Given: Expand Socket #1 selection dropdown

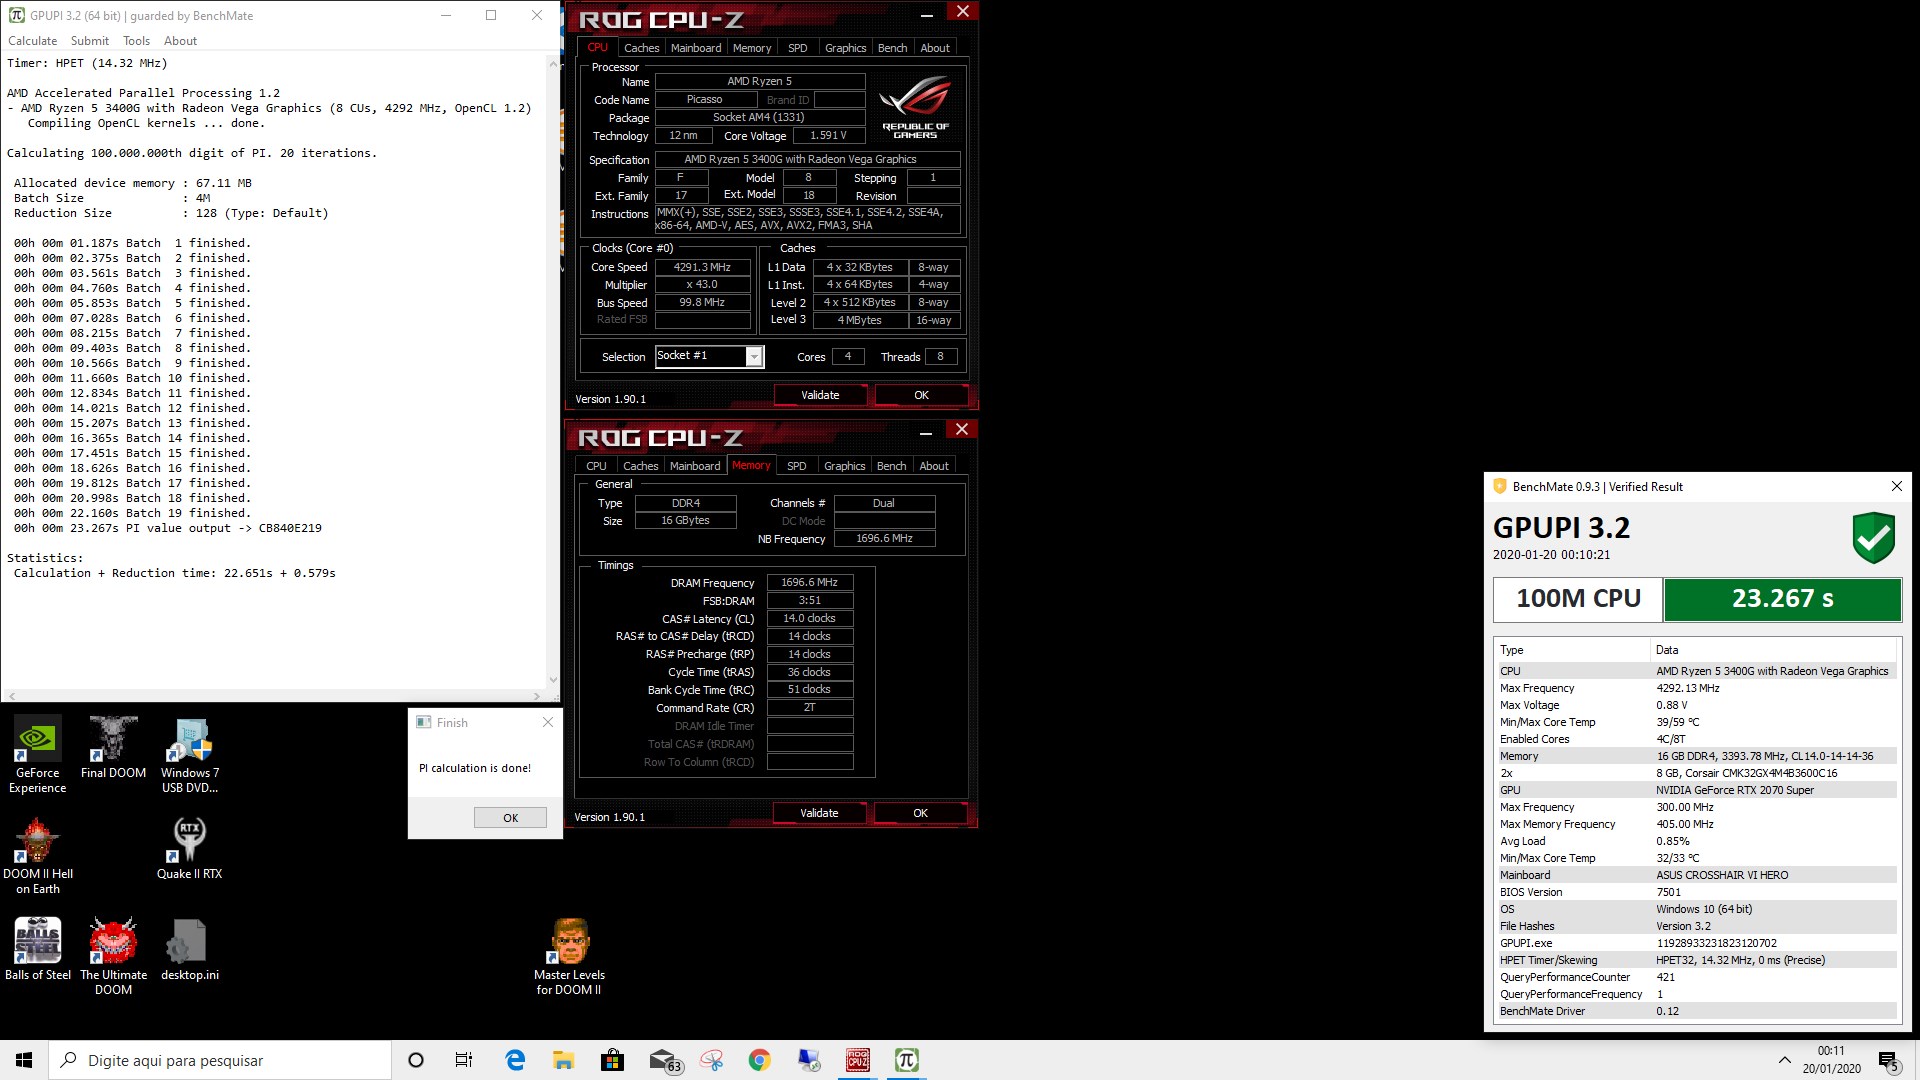Looking at the screenshot, I should (x=755, y=357).
